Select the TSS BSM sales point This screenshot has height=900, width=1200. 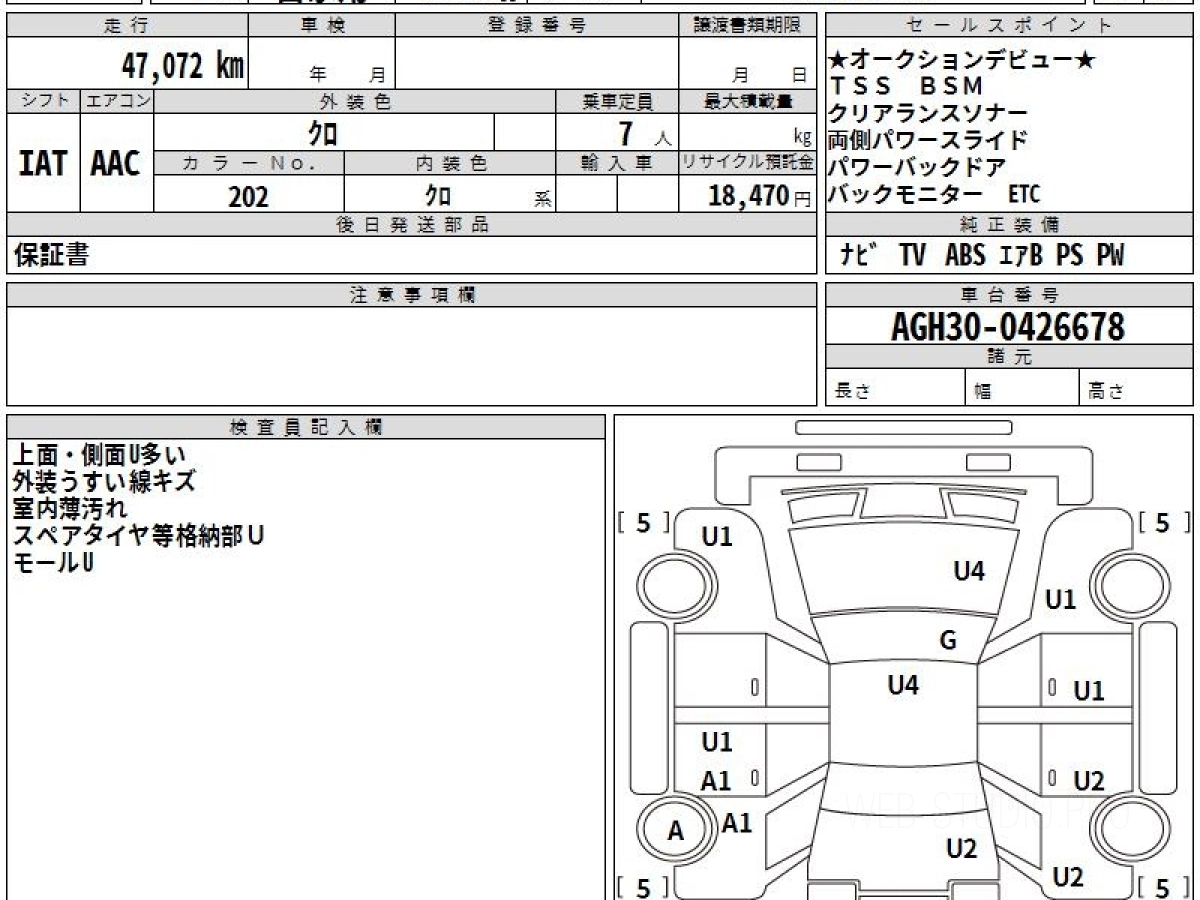906,86
